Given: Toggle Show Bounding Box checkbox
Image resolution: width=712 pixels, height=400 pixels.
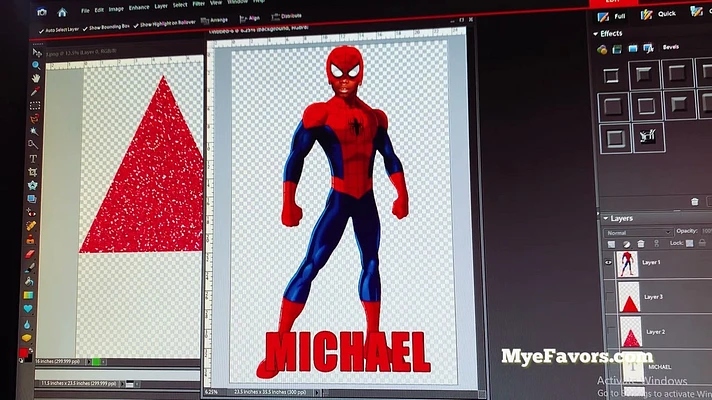Looking at the screenshot, I should tap(85, 29).
